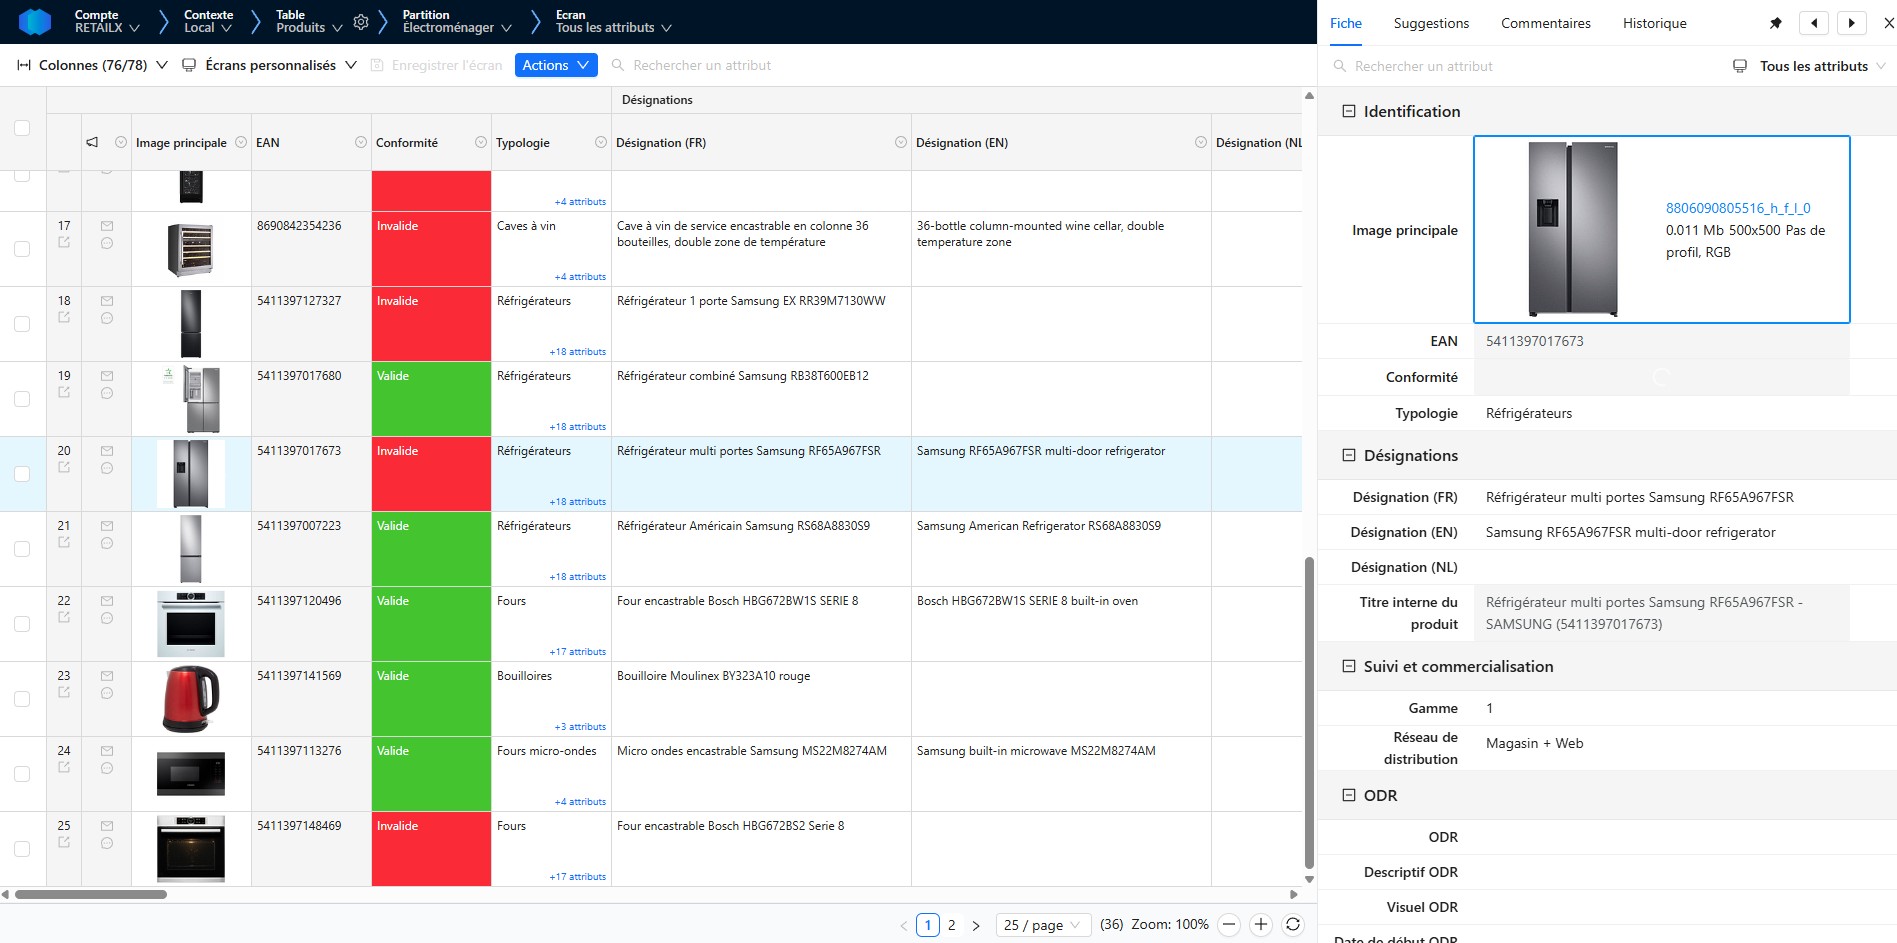Click the megaphone column header icon
Image resolution: width=1897 pixels, height=943 pixels.
(92, 142)
